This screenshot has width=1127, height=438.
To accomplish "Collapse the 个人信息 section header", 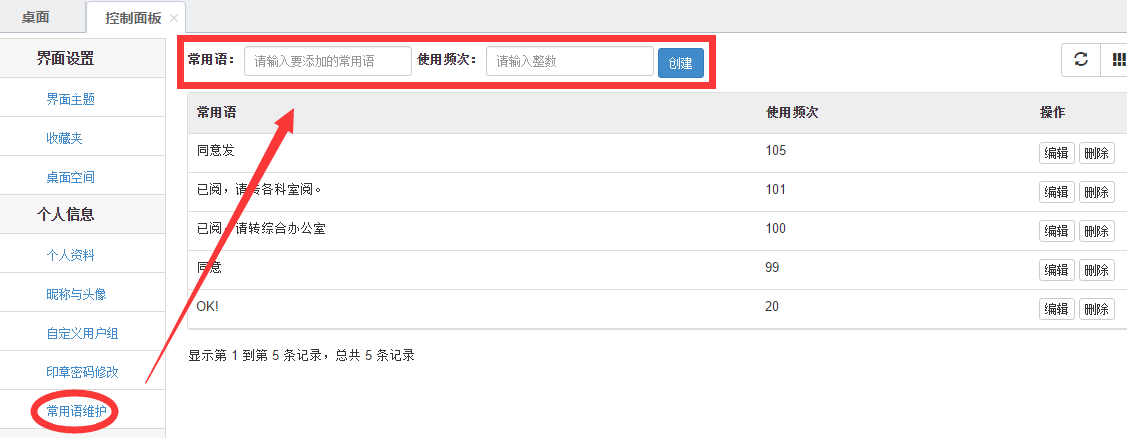I will (x=65, y=214).
